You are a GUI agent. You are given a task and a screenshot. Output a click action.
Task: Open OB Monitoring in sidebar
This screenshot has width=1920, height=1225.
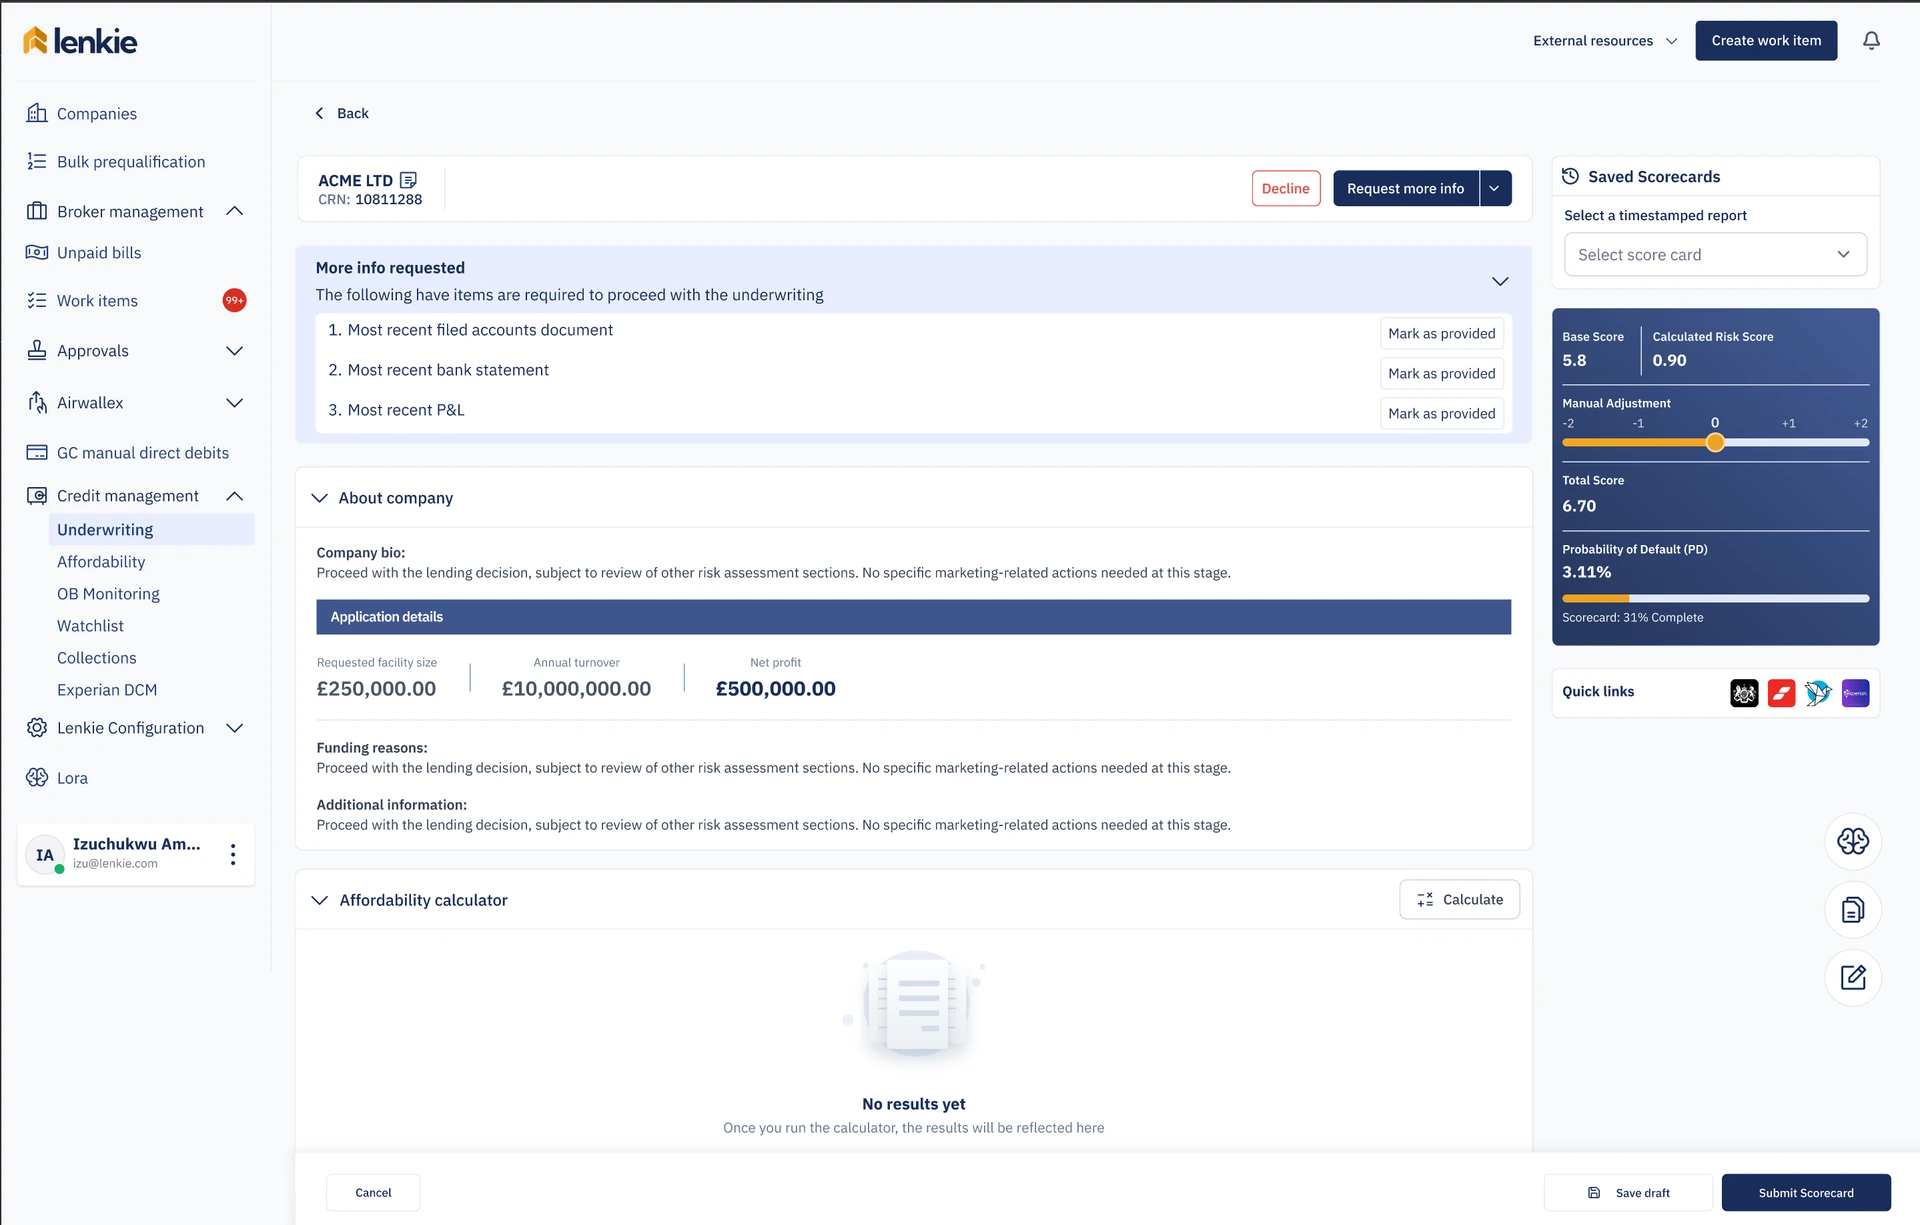click(108, 593)
